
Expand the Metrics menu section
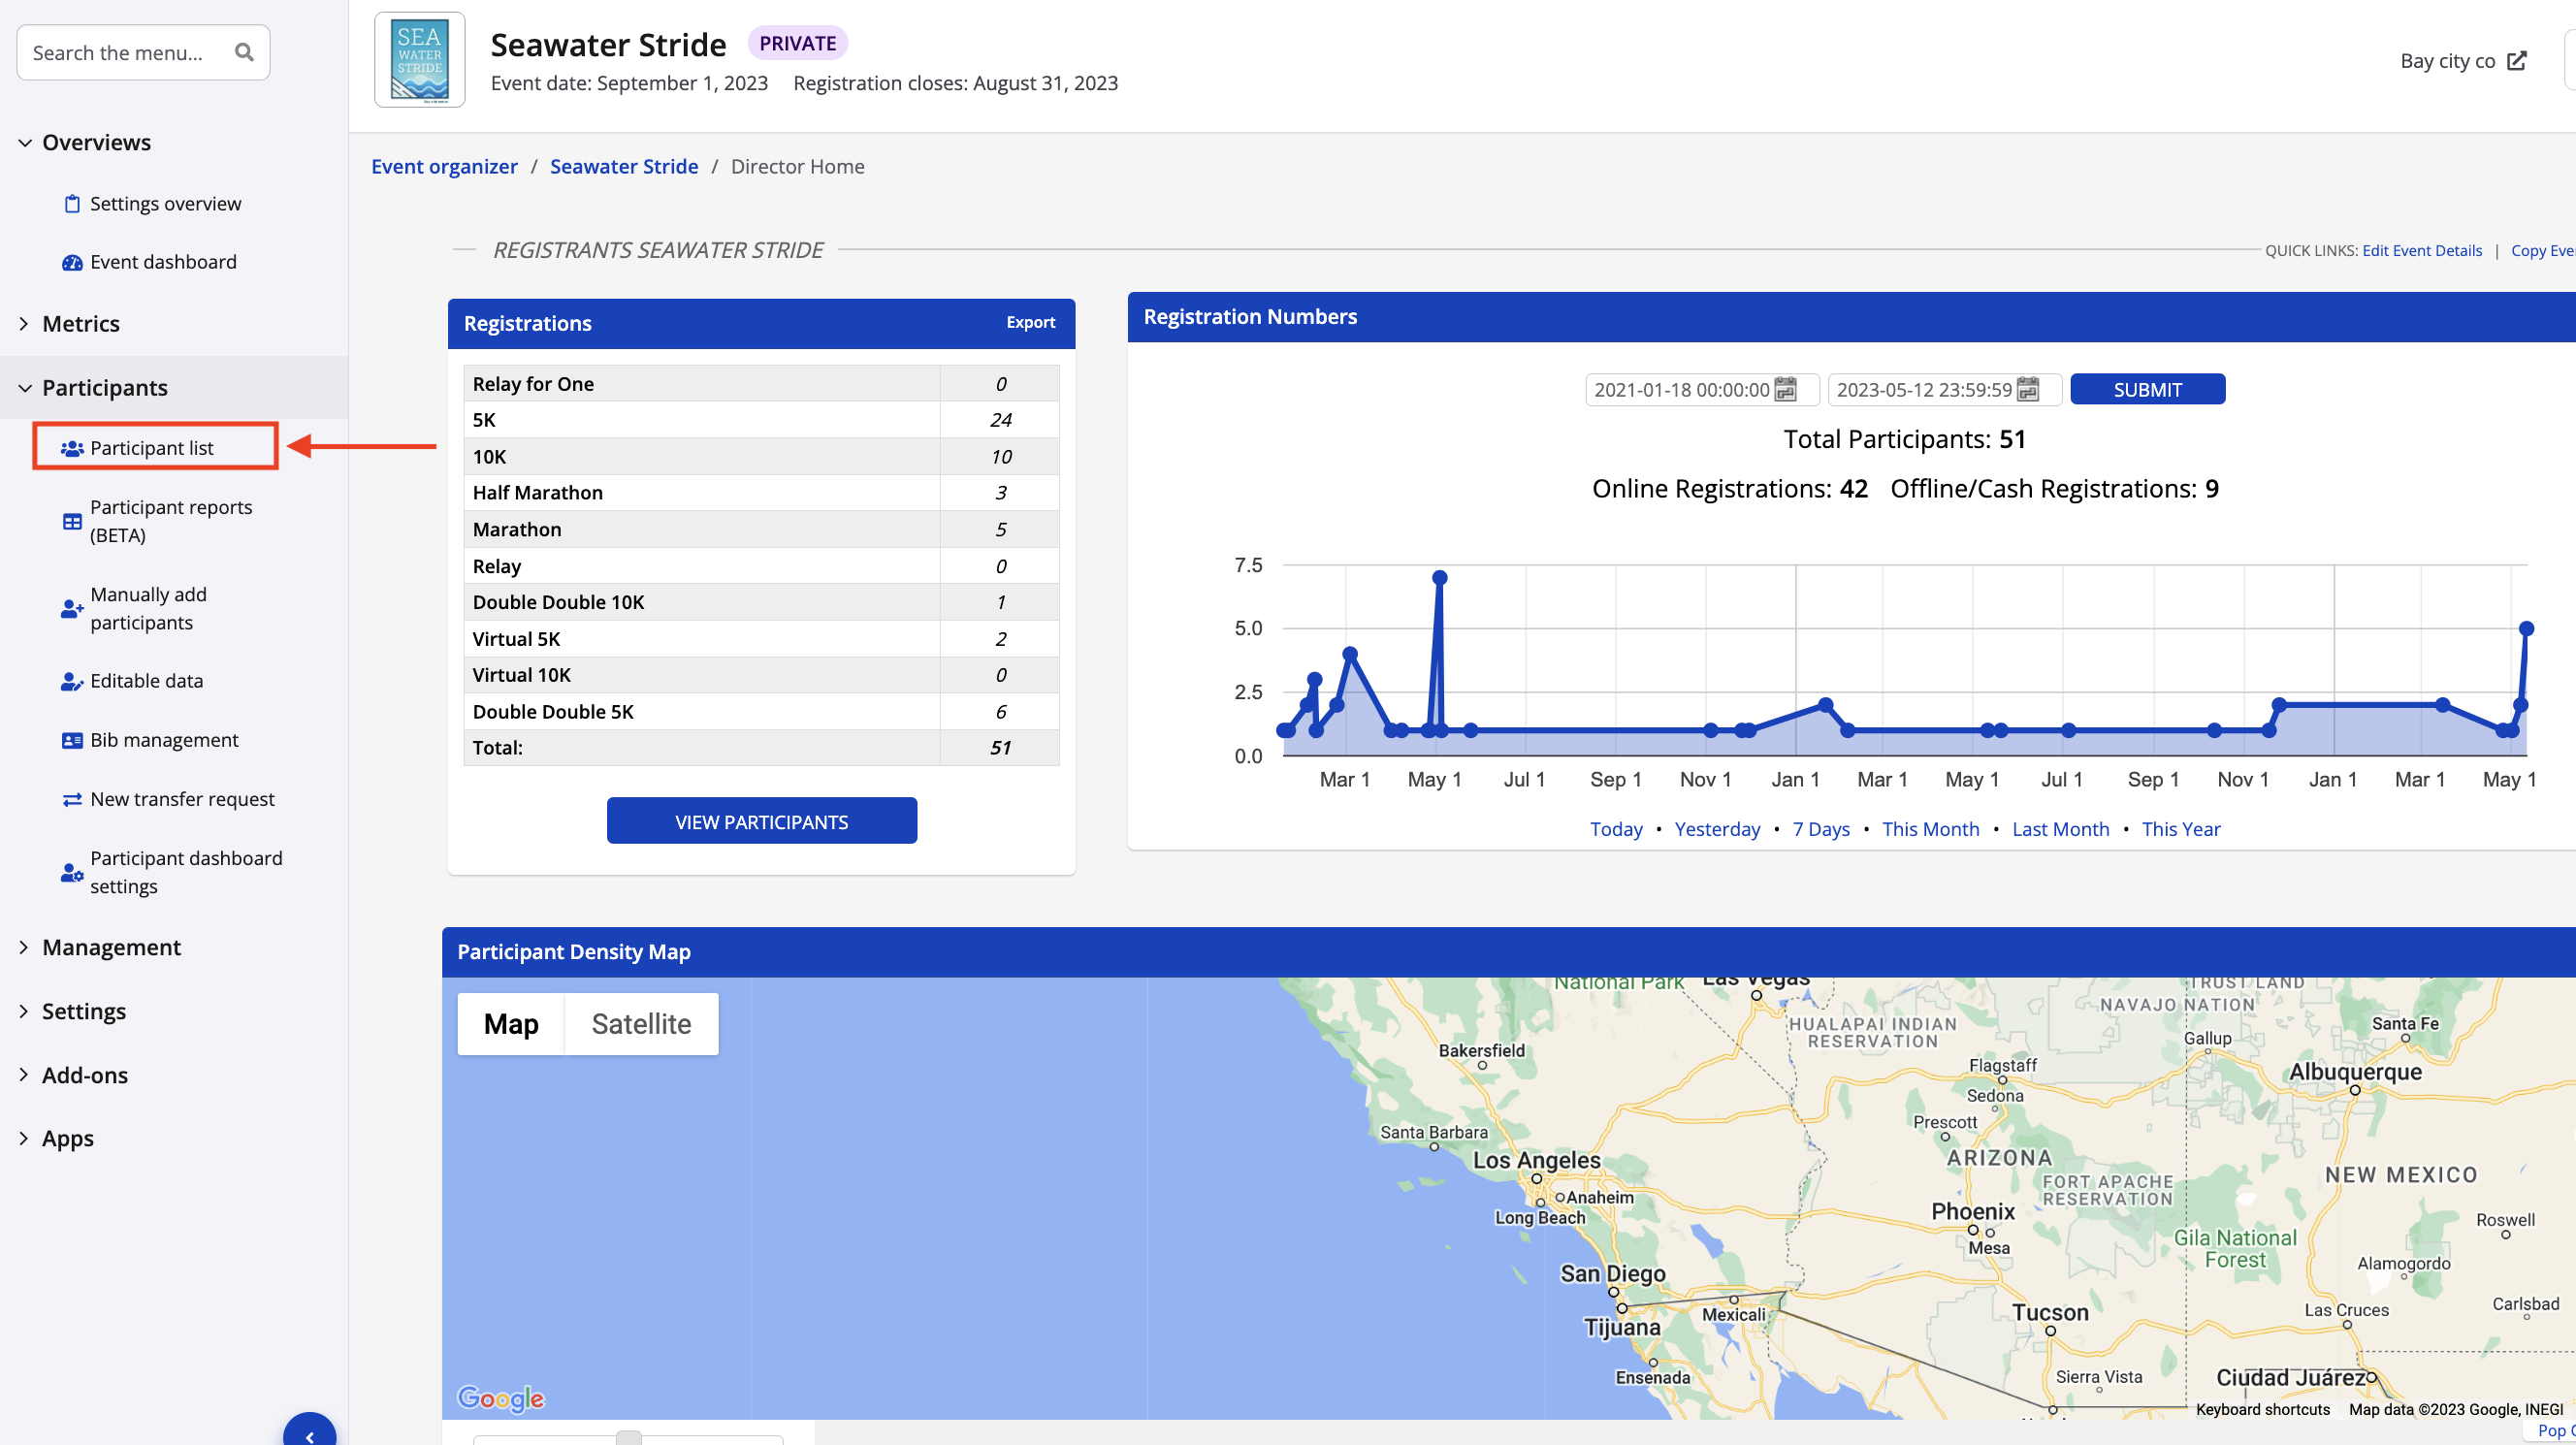point(80,323)
